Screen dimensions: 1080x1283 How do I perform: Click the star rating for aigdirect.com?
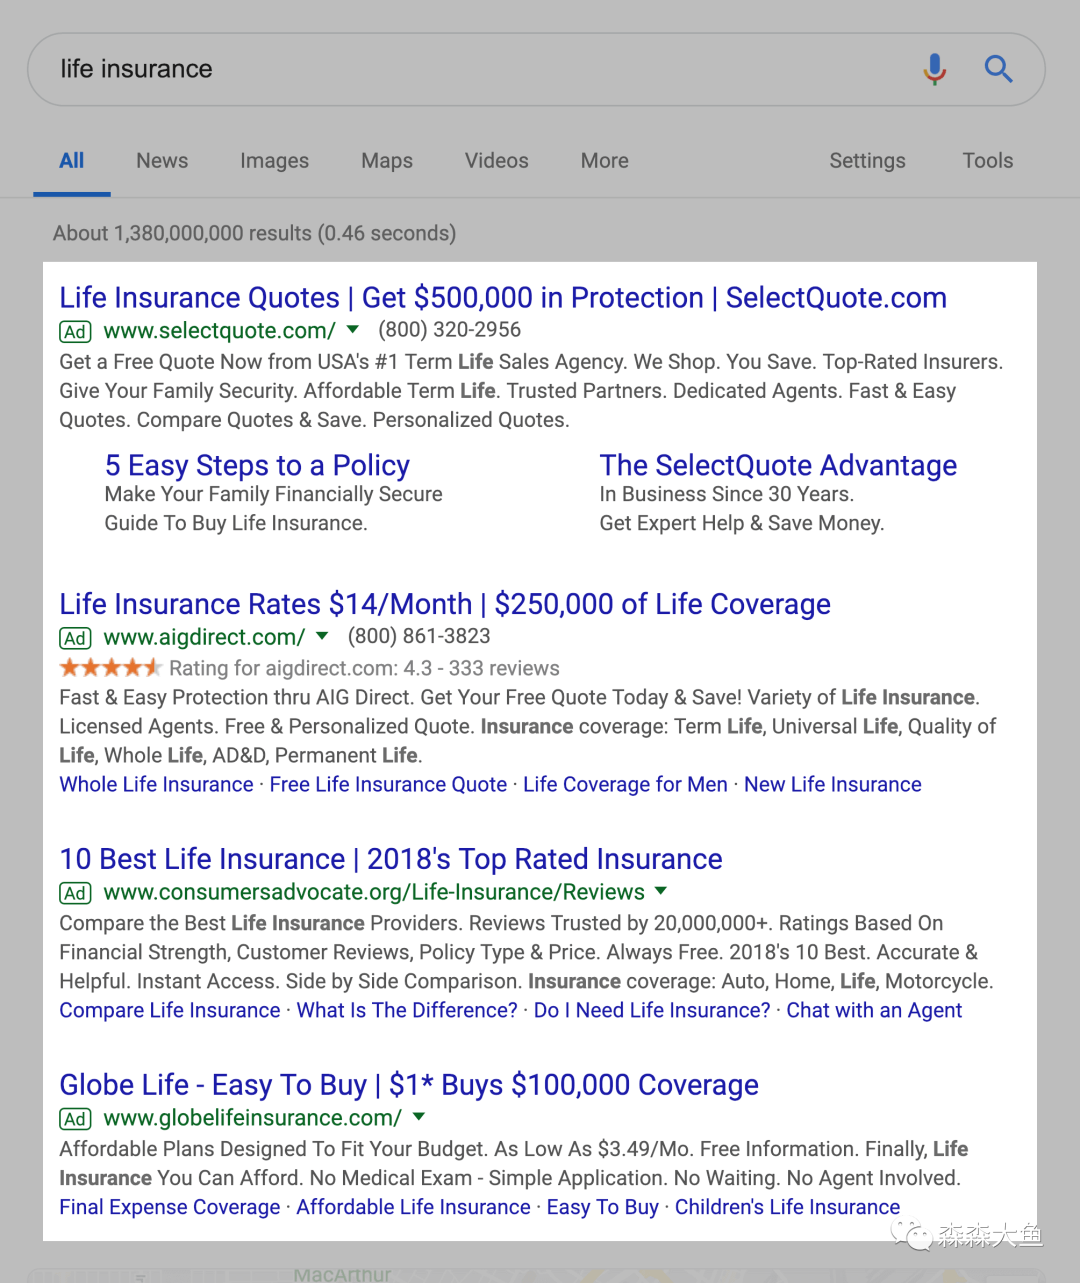click(x=110, y=668)
